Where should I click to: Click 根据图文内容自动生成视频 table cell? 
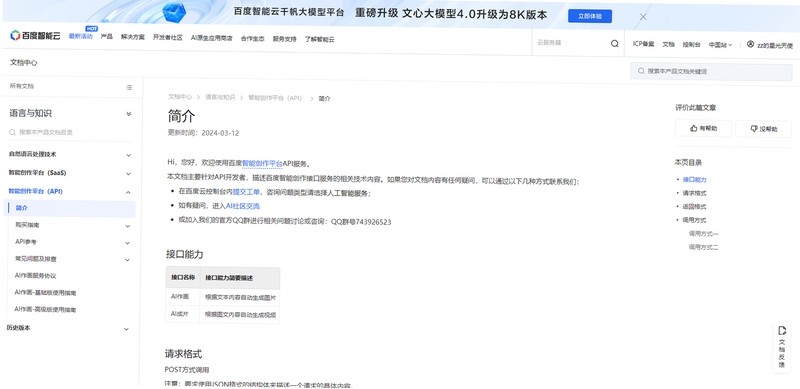coord(240,315)
